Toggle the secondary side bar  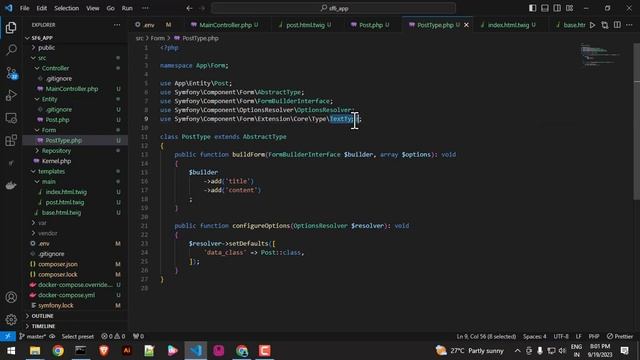point(557,8)
